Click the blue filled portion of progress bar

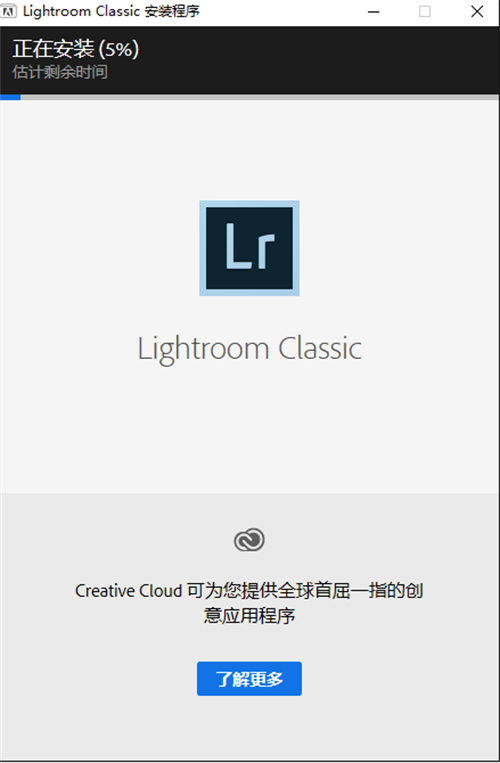(x=10, y=97)
